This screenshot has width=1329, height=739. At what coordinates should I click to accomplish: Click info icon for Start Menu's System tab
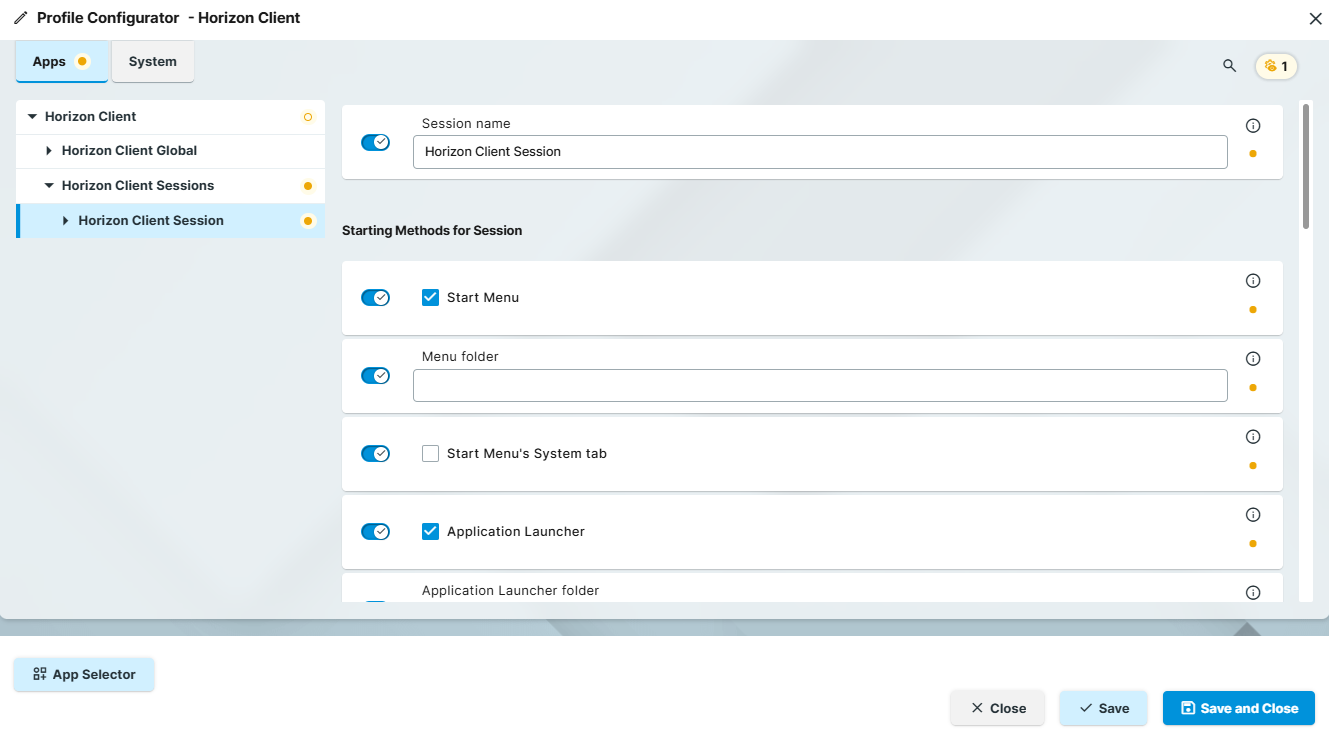[x=1252, y=437]
